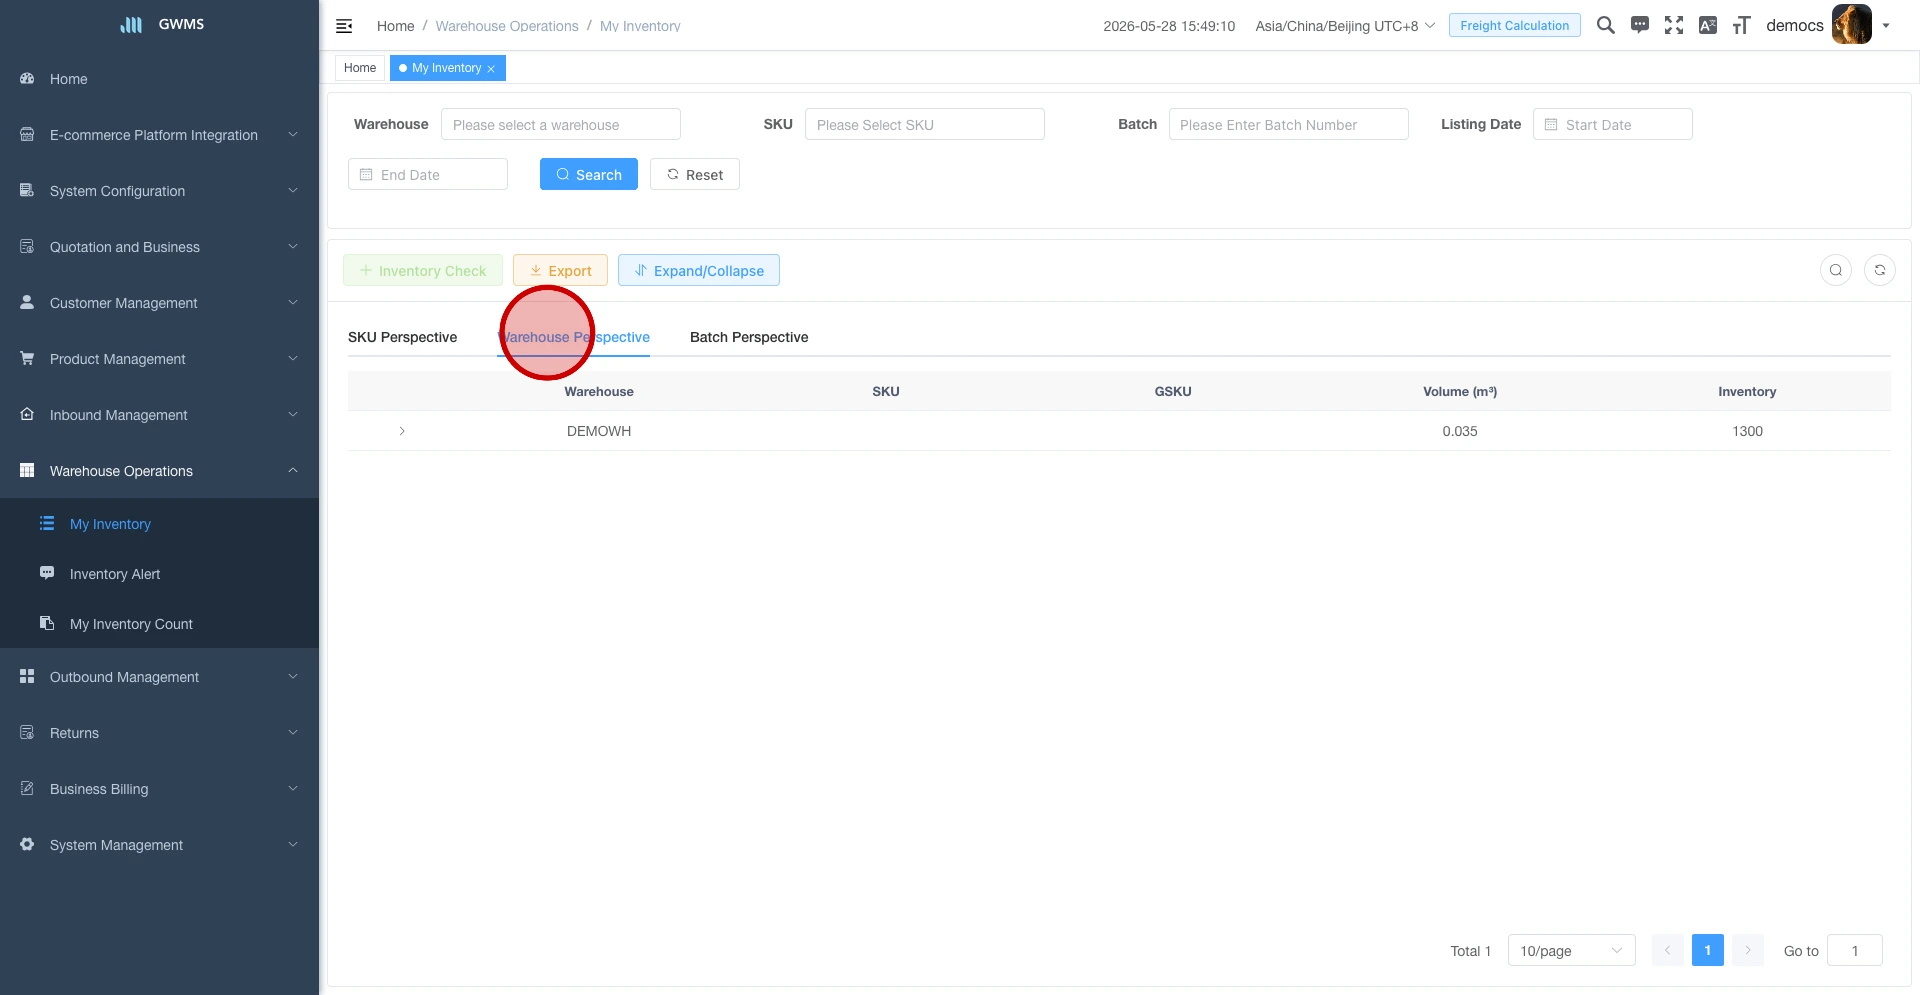Viewport: 1920px width, 995px height.
Task: Click the DEMOWH warehouse cell
Action: coord(599,431)
